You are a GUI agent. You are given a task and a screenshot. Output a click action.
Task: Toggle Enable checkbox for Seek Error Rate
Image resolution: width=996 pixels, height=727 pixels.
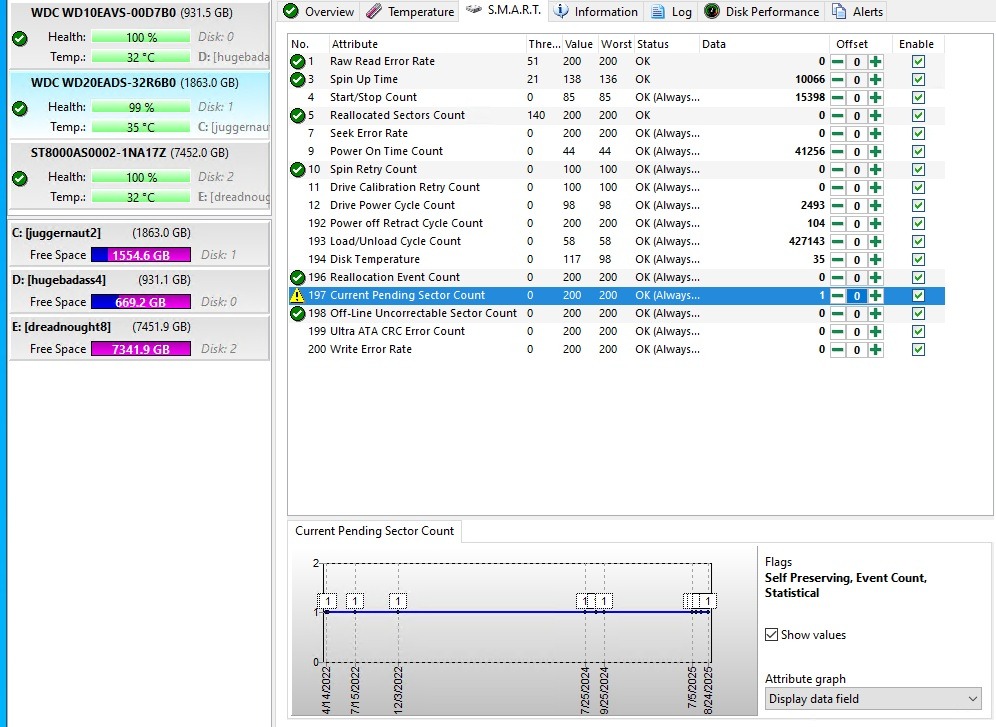pyautogui.click(x=918, y=133)
